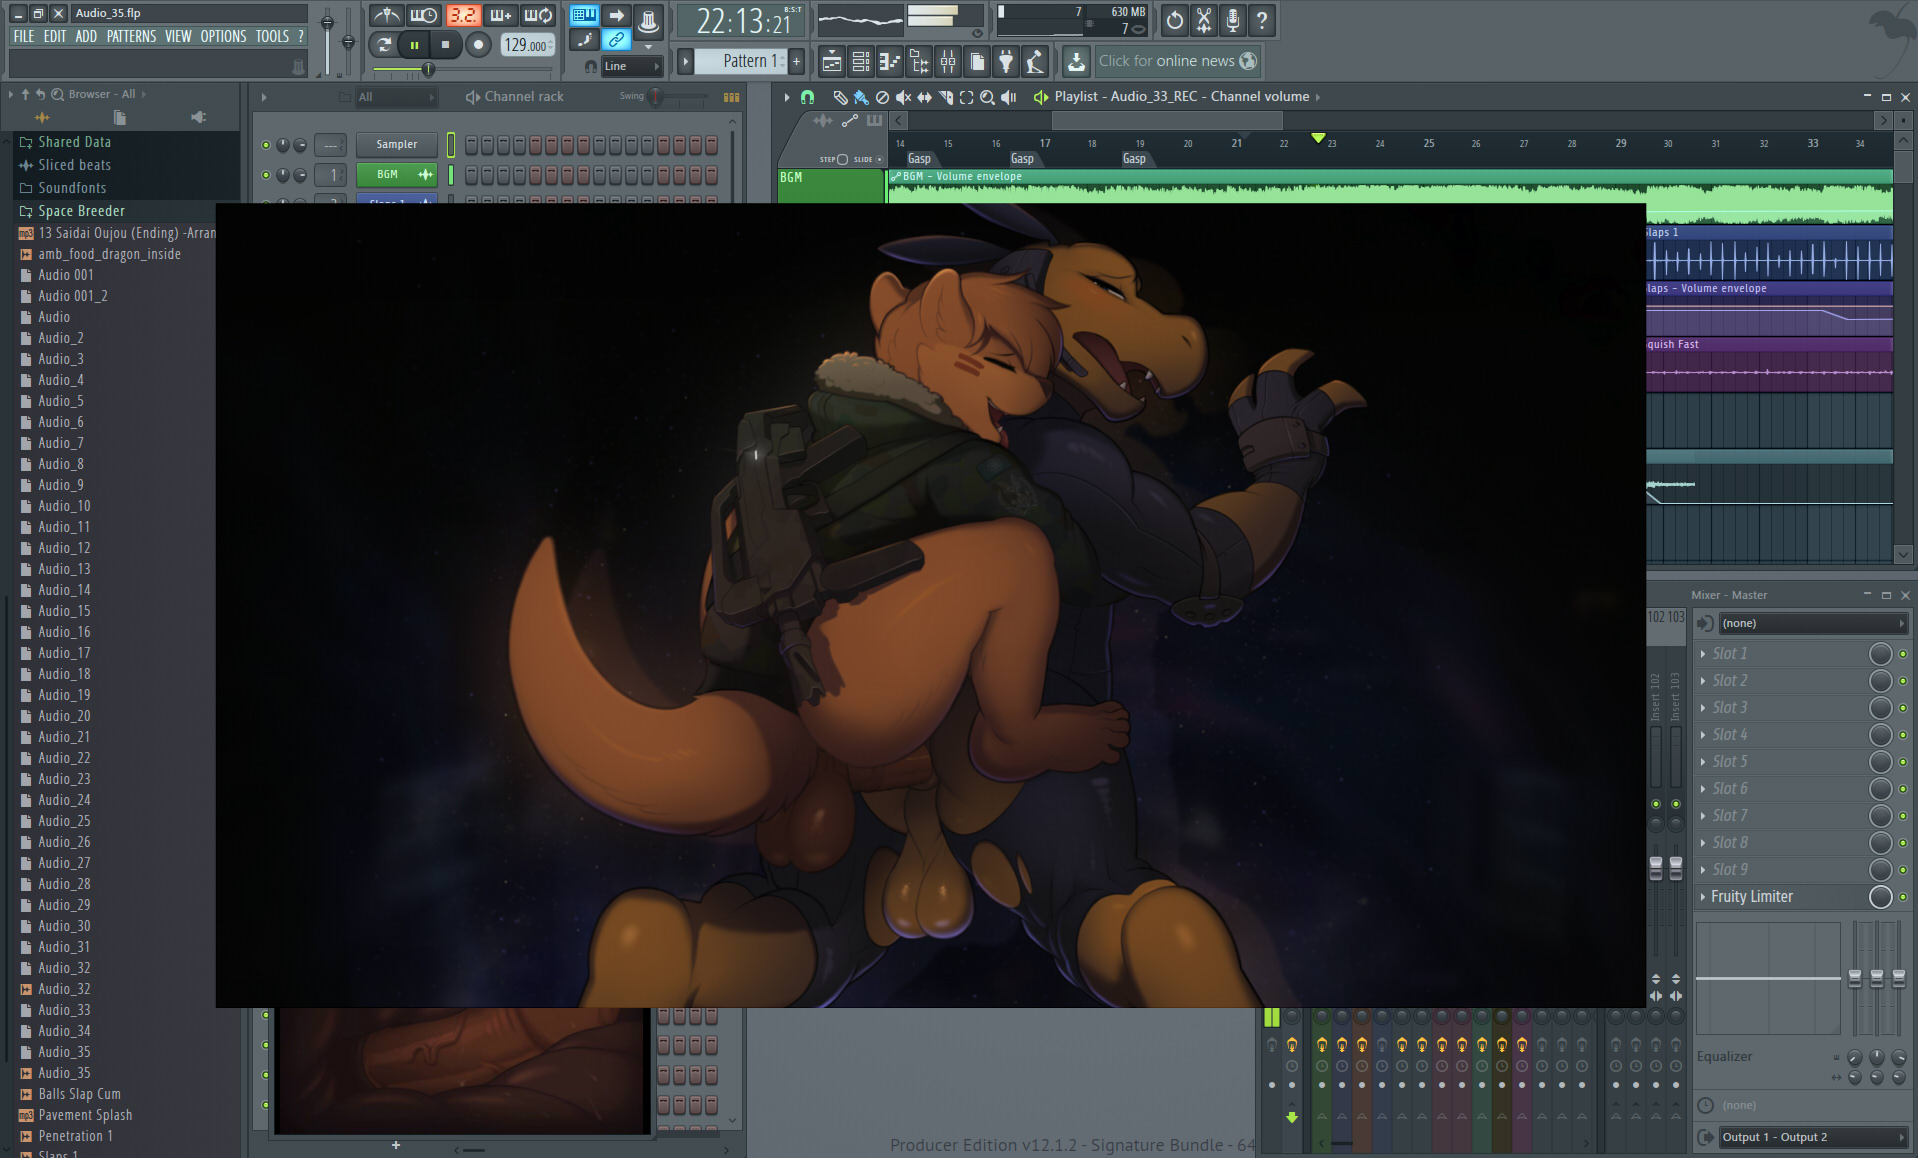
Task: Open the FILE menu
Action: point(24,36)
